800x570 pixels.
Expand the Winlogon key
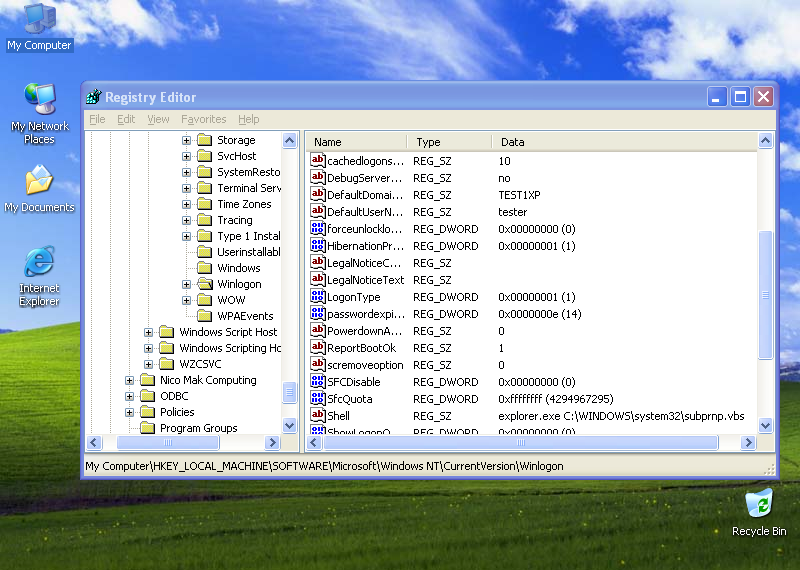tap(186, 284)
